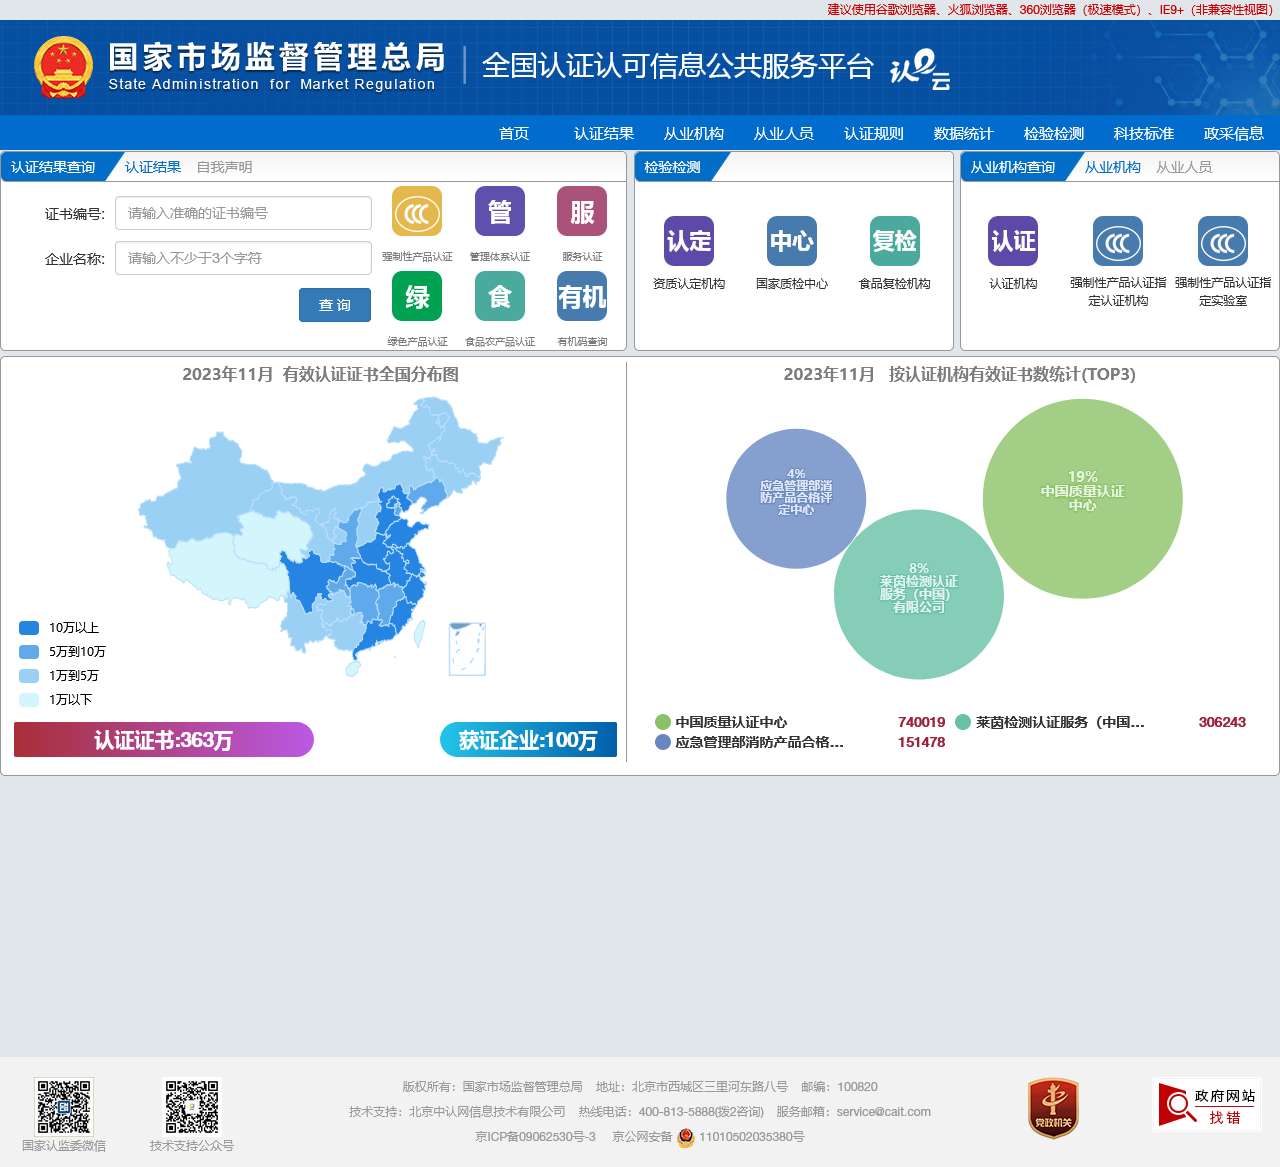Click the 获证企业:100万 banner
The height and width of the screenshot is (1167, 1280).
coord(528,740)
